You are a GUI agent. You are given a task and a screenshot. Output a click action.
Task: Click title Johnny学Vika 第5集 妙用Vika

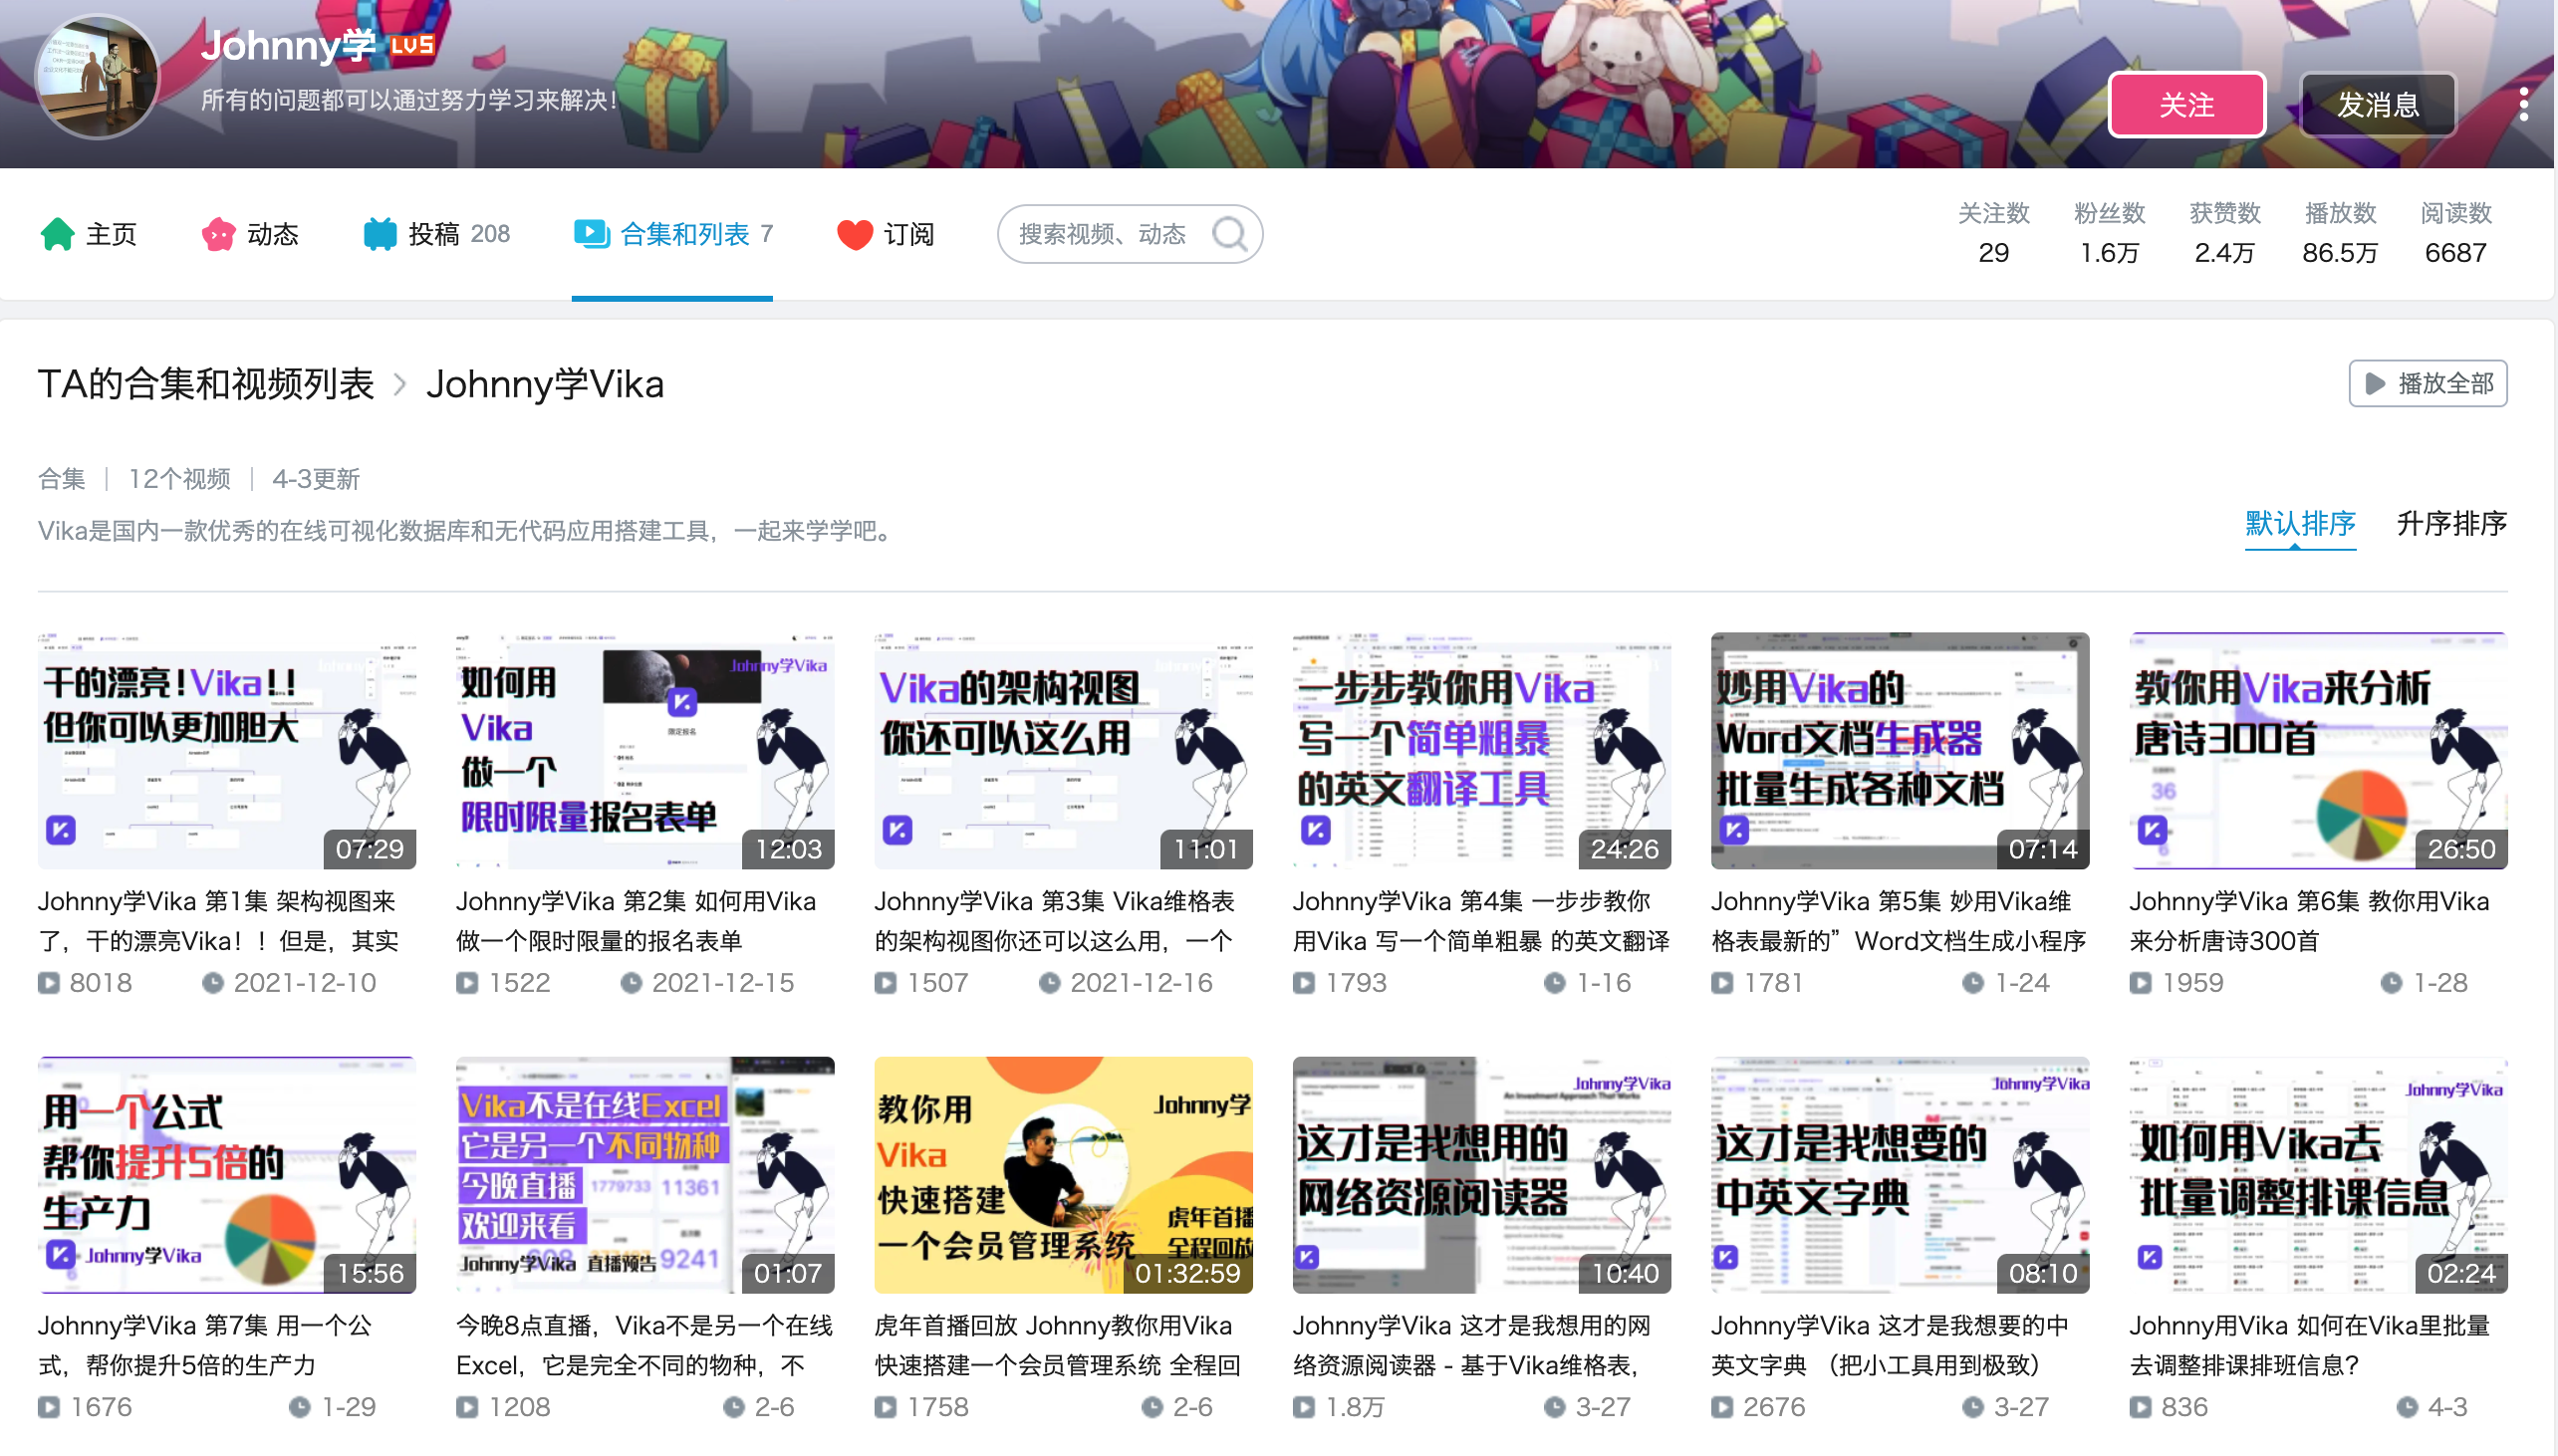(x=1899, y=921)
